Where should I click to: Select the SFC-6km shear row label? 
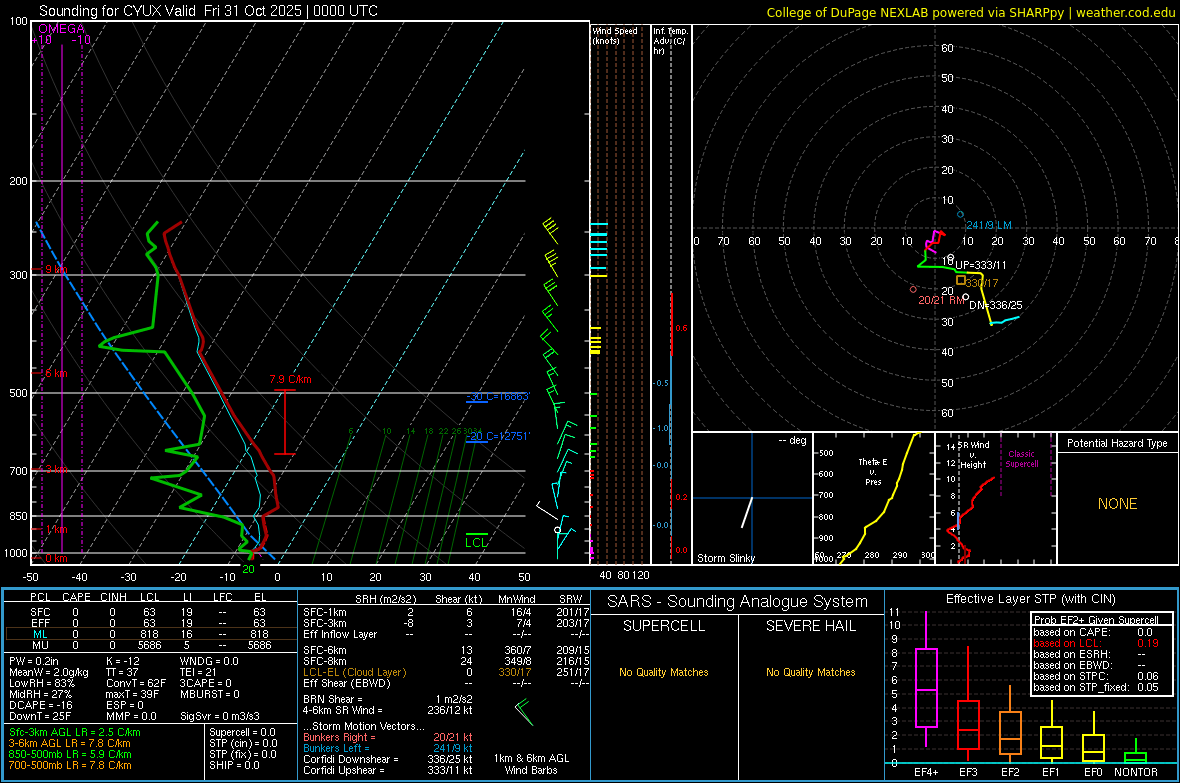click(x=325, y=650)
